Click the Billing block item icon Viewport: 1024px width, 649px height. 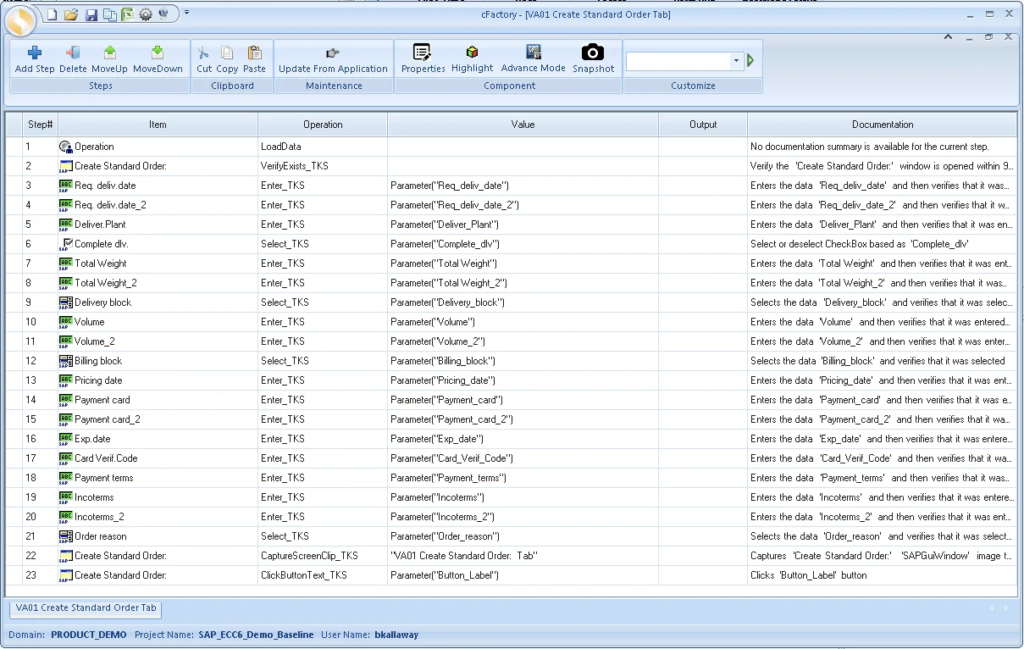(65, 360)
